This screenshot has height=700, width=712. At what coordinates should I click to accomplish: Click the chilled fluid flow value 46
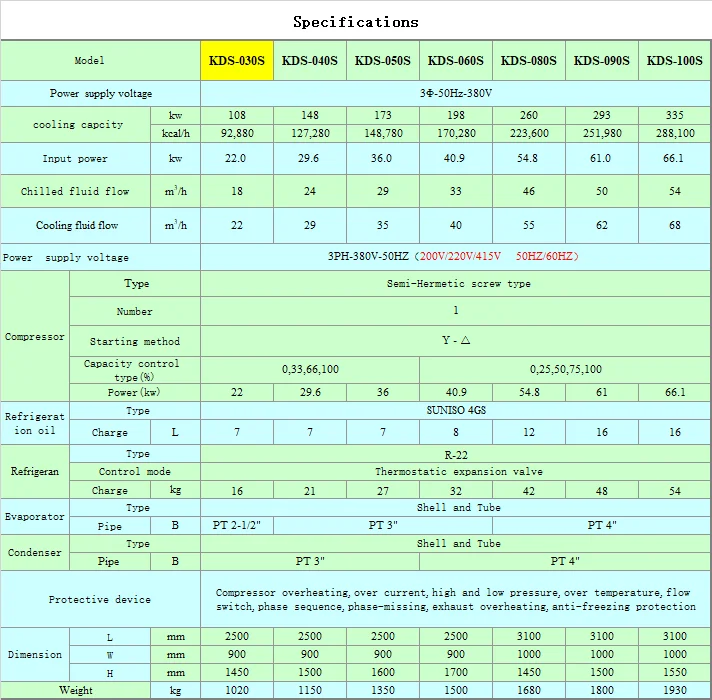529,191
